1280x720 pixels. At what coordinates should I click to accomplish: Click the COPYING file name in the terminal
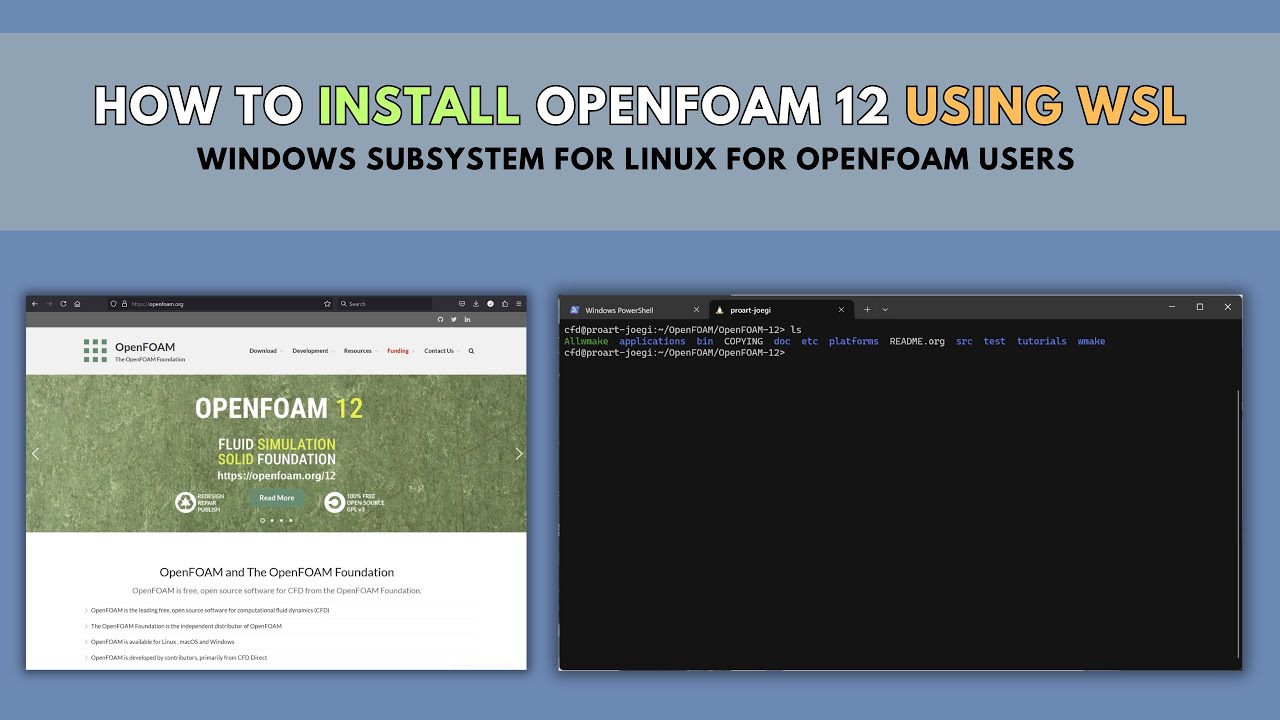pos(743,342)
